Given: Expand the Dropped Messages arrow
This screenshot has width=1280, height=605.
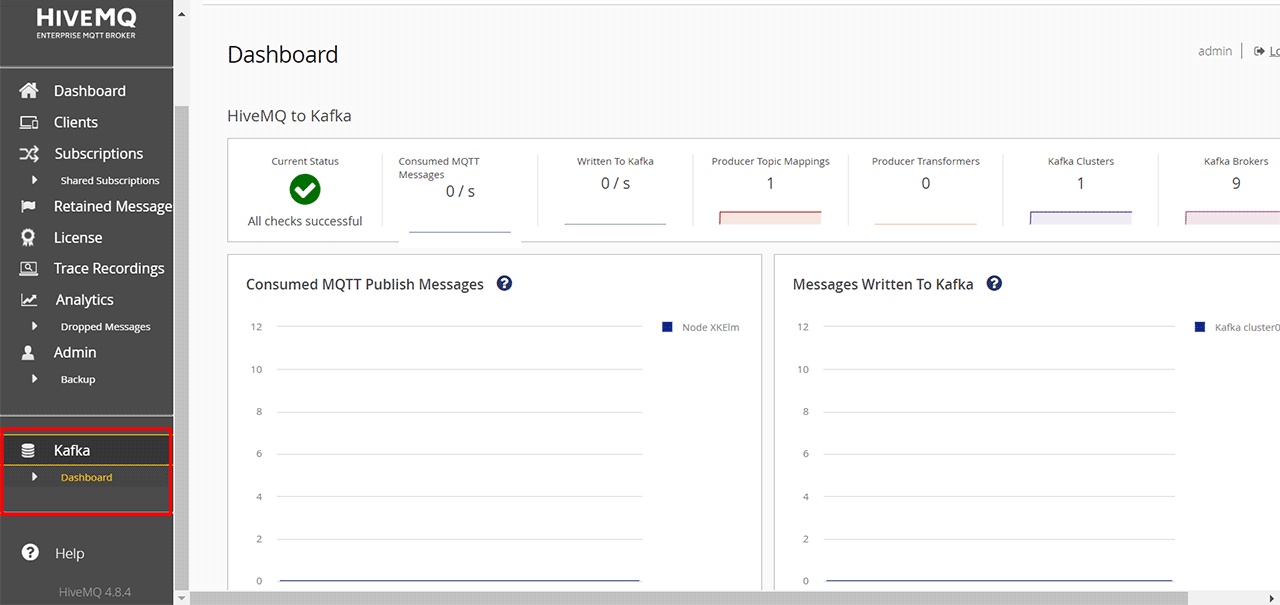Looking at the screenshot, I should [x=35, y=326].
